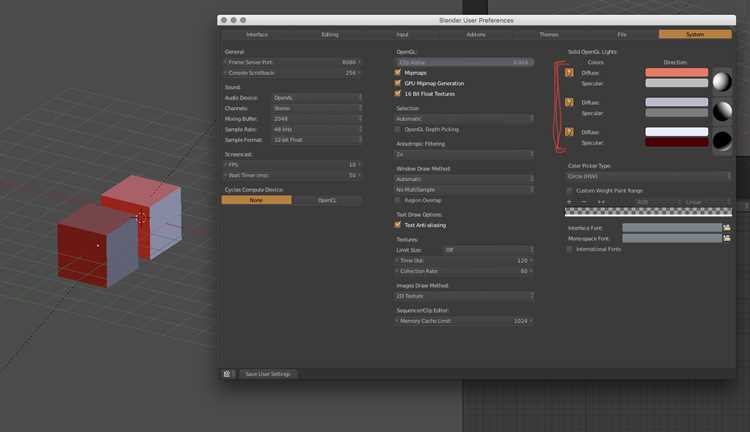Viewport: 750px width, 432px height.
Task: Click third light dark red Specular swatch
Action: [x=676, y=143]
